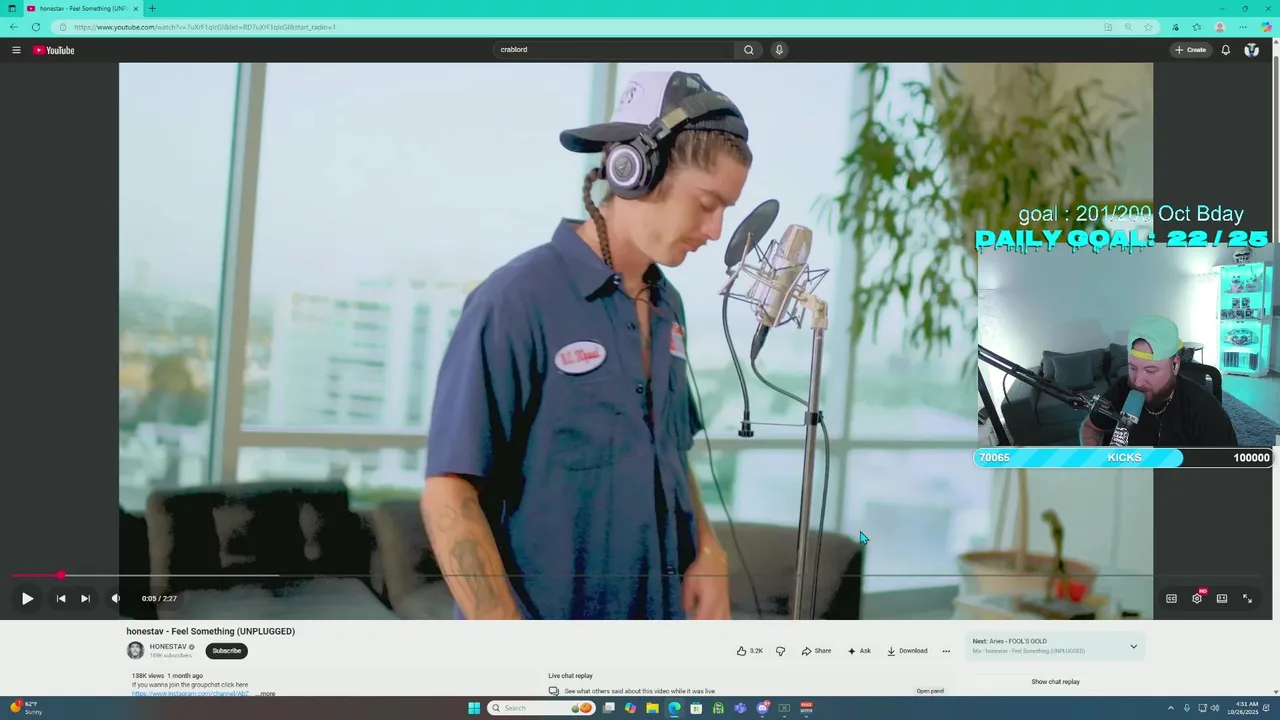Click the Ask button
This screenshot has height=720, width=1280.
859,651
